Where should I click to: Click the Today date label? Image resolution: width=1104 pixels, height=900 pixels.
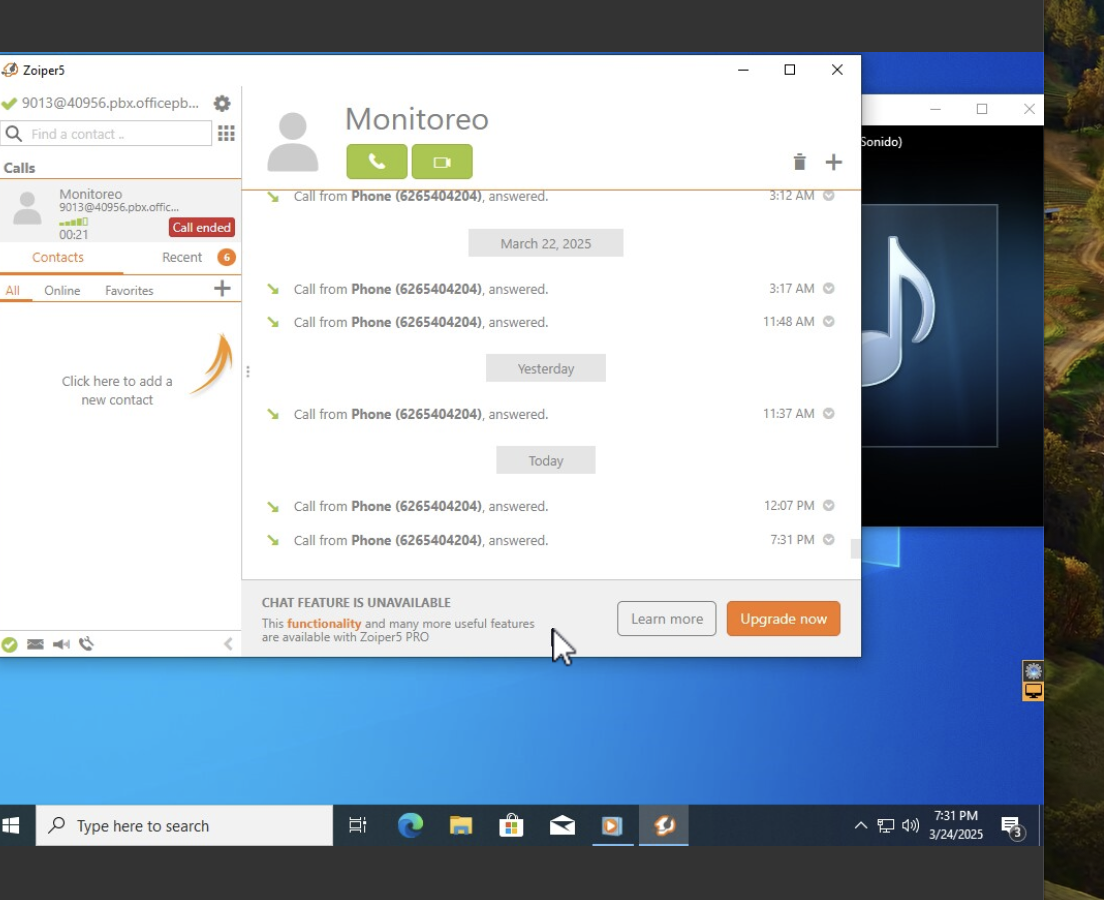546,461
